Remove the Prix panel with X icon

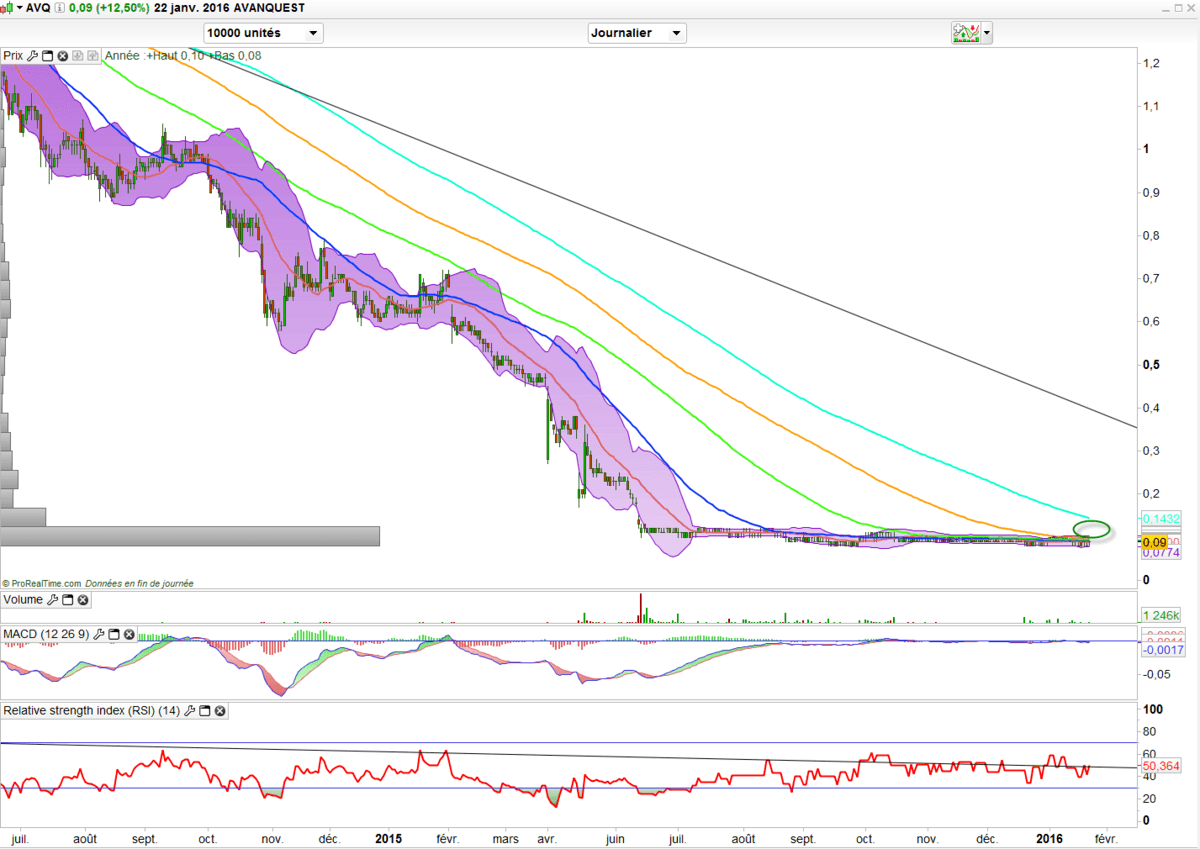point(62,56)
